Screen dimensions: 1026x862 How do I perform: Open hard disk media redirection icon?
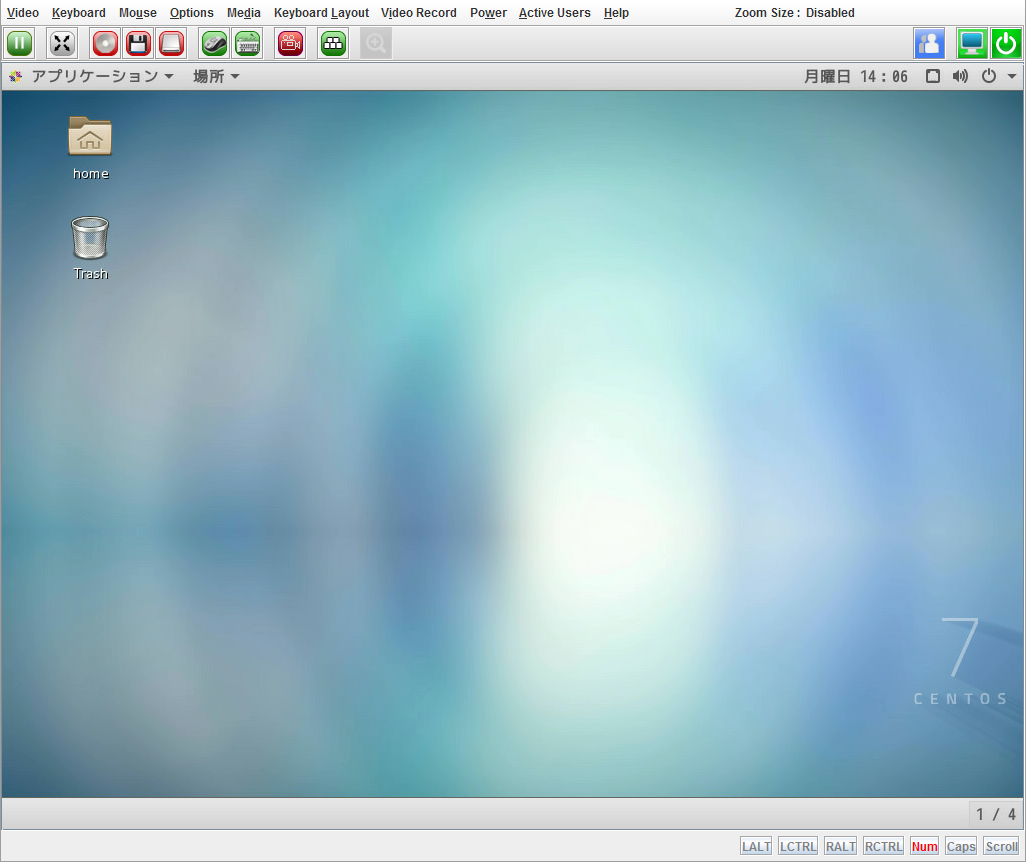171,44
